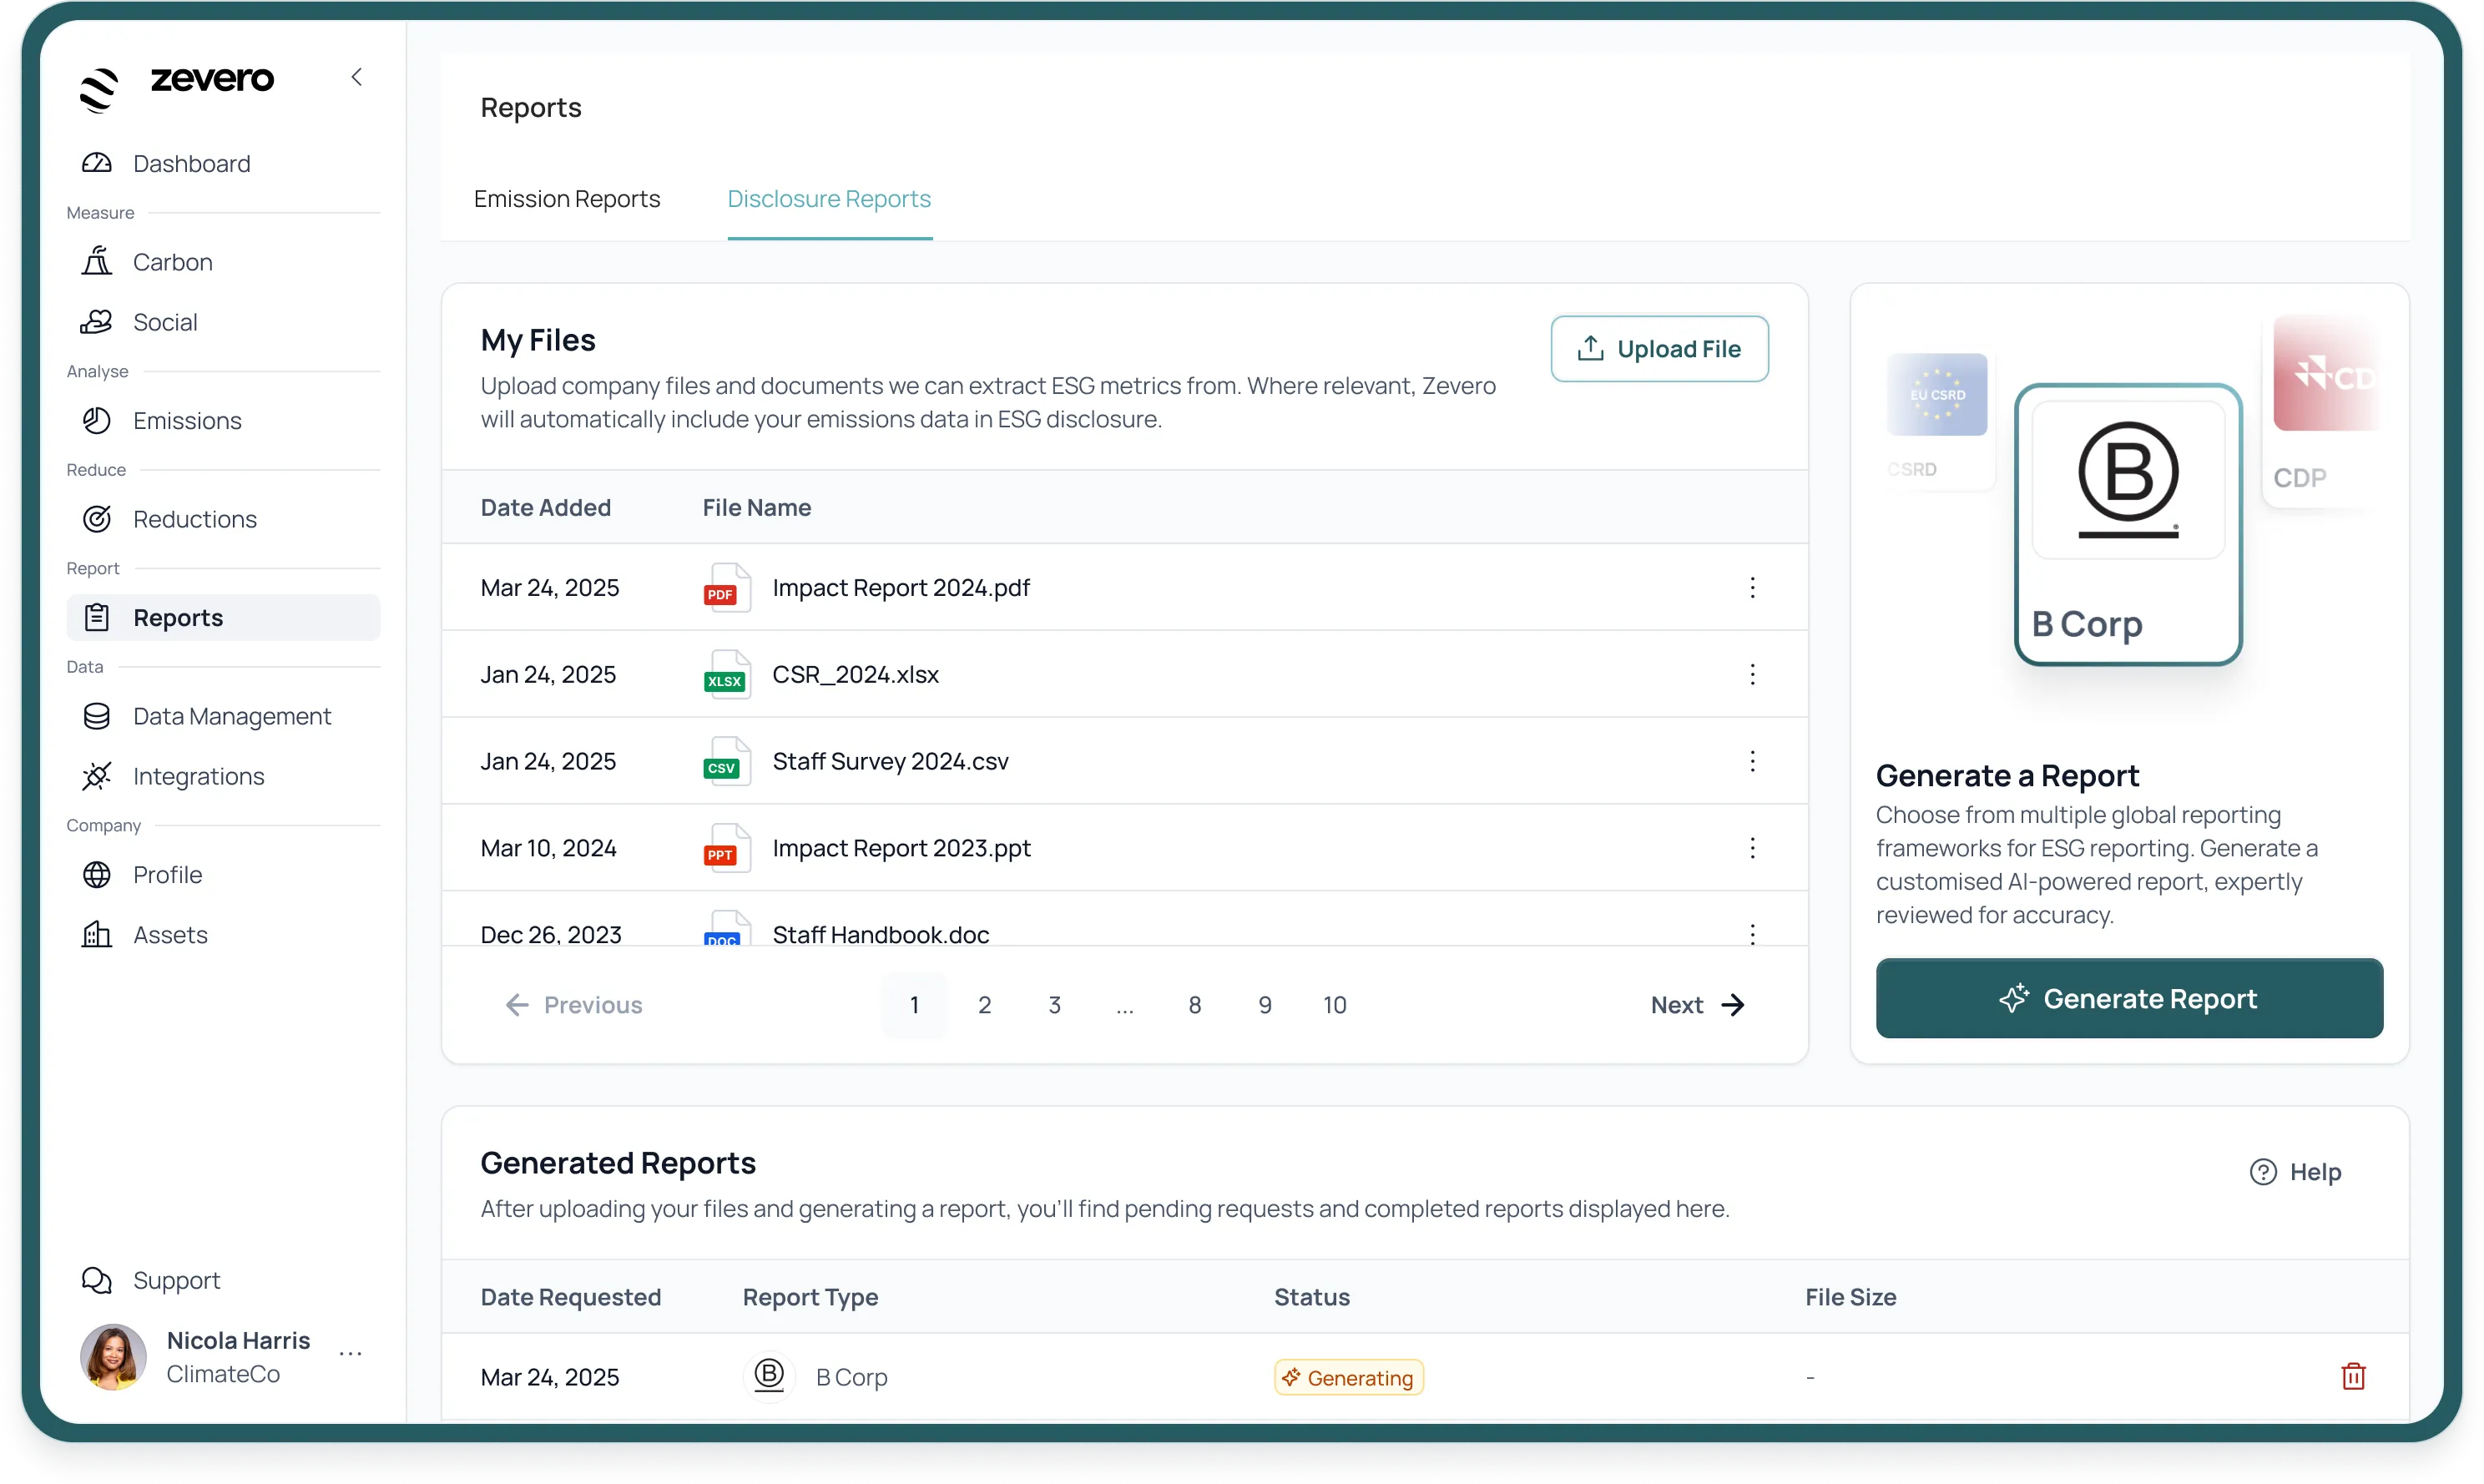Click the Support chat bubble icon
Screen dimensions: 2484x1484
(97, 1280)
